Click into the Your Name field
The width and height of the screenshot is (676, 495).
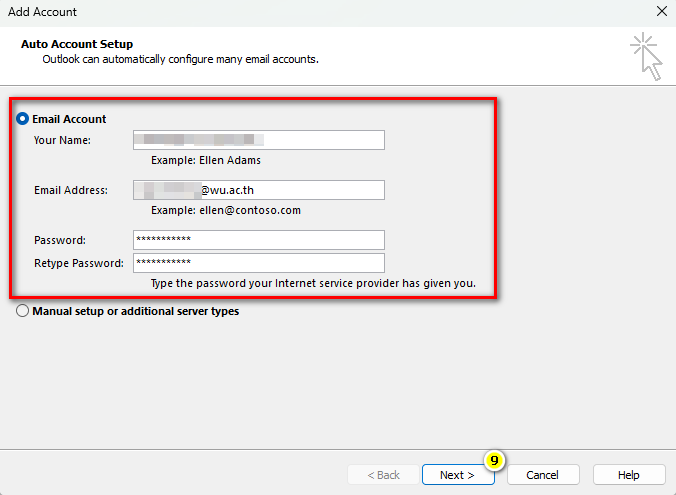(x=258, y=140)
